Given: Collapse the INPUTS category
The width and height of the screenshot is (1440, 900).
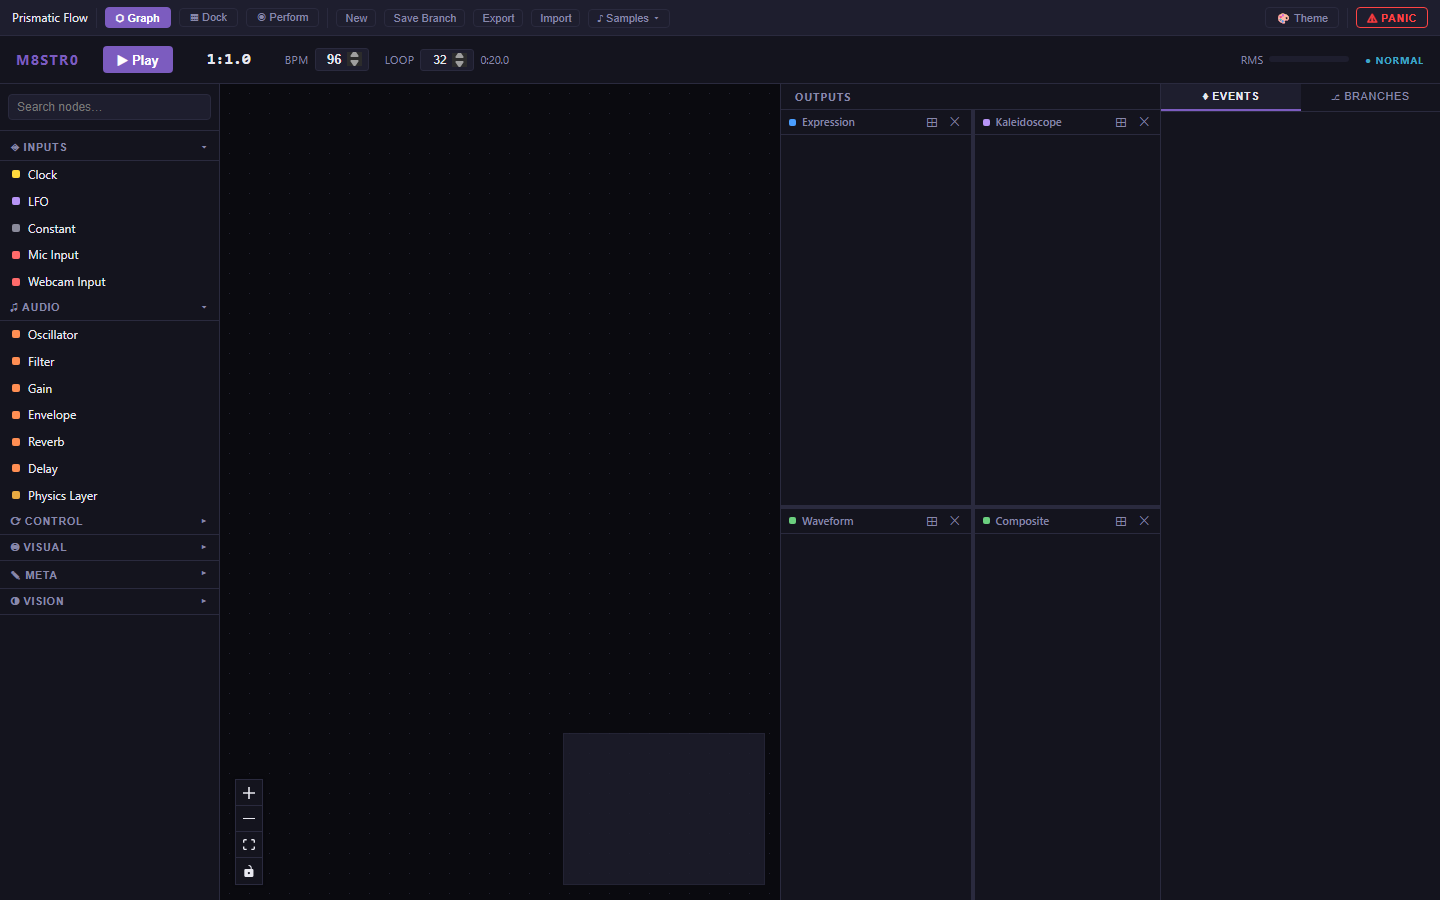Looking at the screenshot, I should click(x=109, y=147).
